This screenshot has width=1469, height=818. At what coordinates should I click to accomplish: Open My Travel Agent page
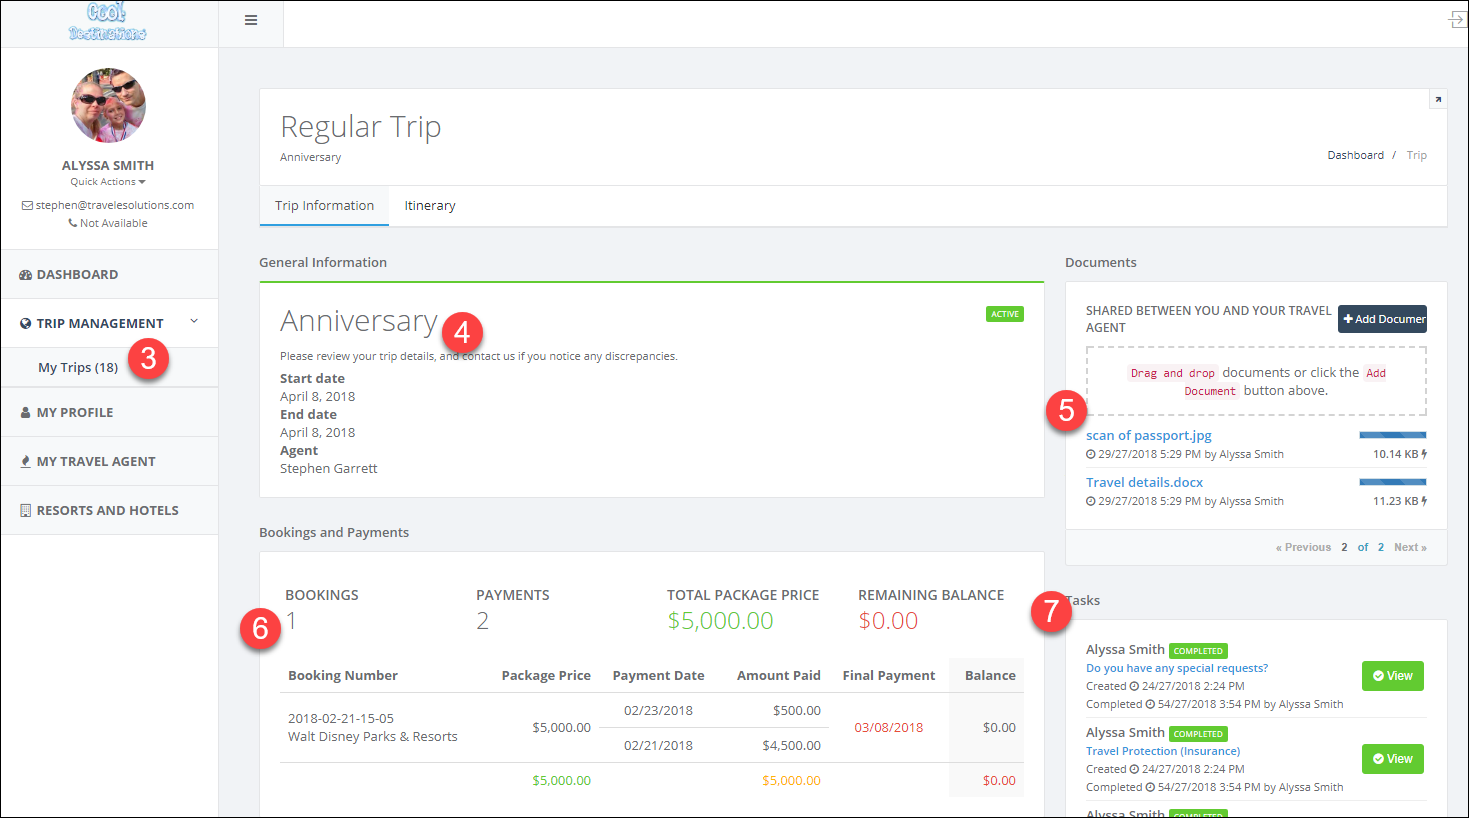tap(96, 461)
